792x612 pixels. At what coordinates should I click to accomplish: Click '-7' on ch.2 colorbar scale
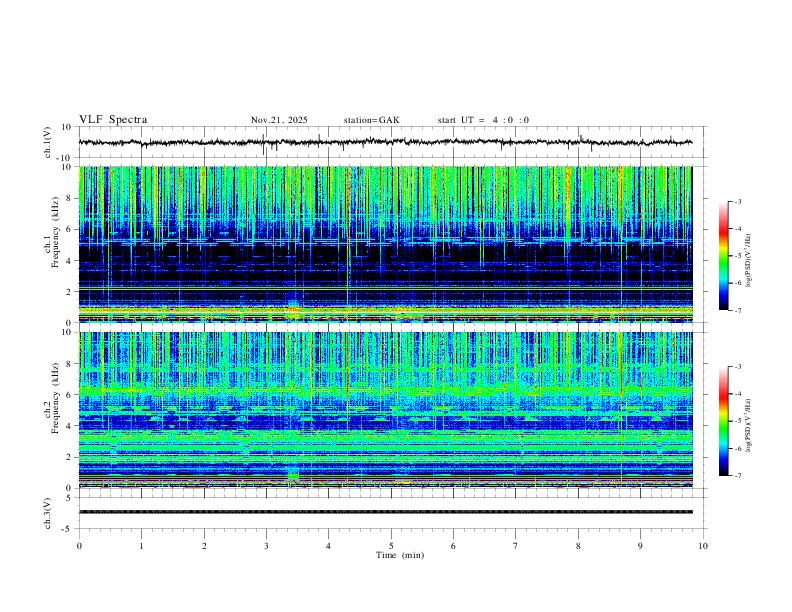pyautogui.click(x=737, y=475)
